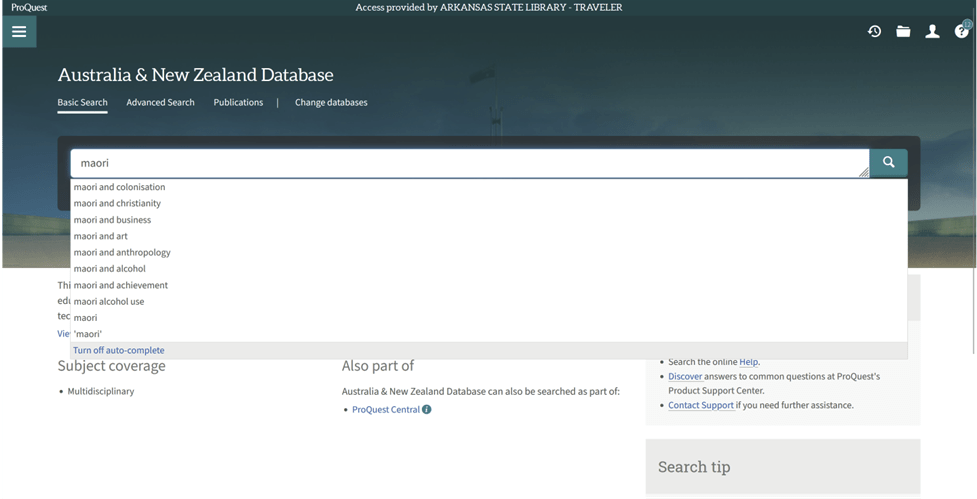Choose 'maori and christianity' from suggestions
Image resolution: width=977 pixels, height=499 pixels.
pos(117,203)
